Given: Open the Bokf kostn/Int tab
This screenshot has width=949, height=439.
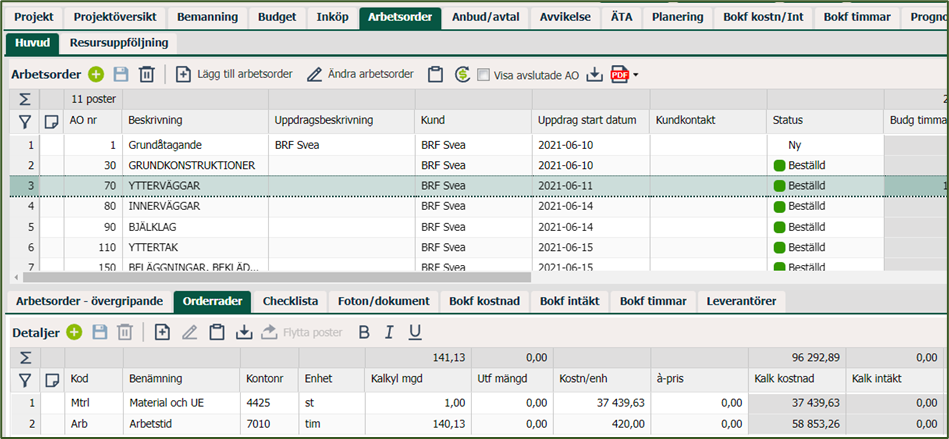Looking at the screenshot, I should [763, 17].
